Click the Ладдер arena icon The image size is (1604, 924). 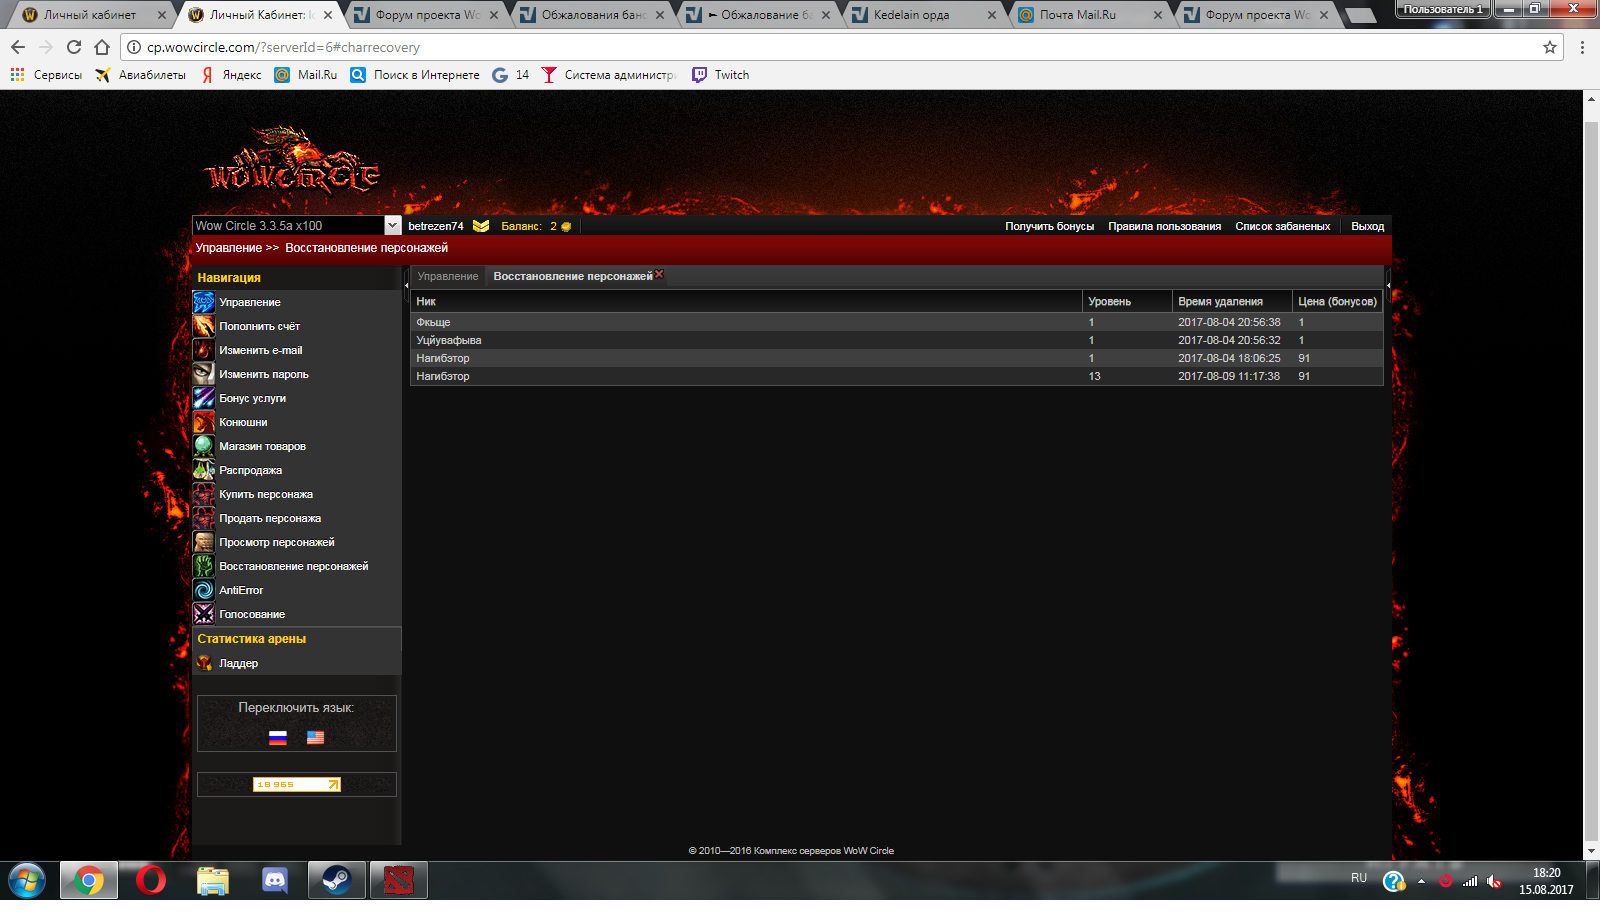204,663
